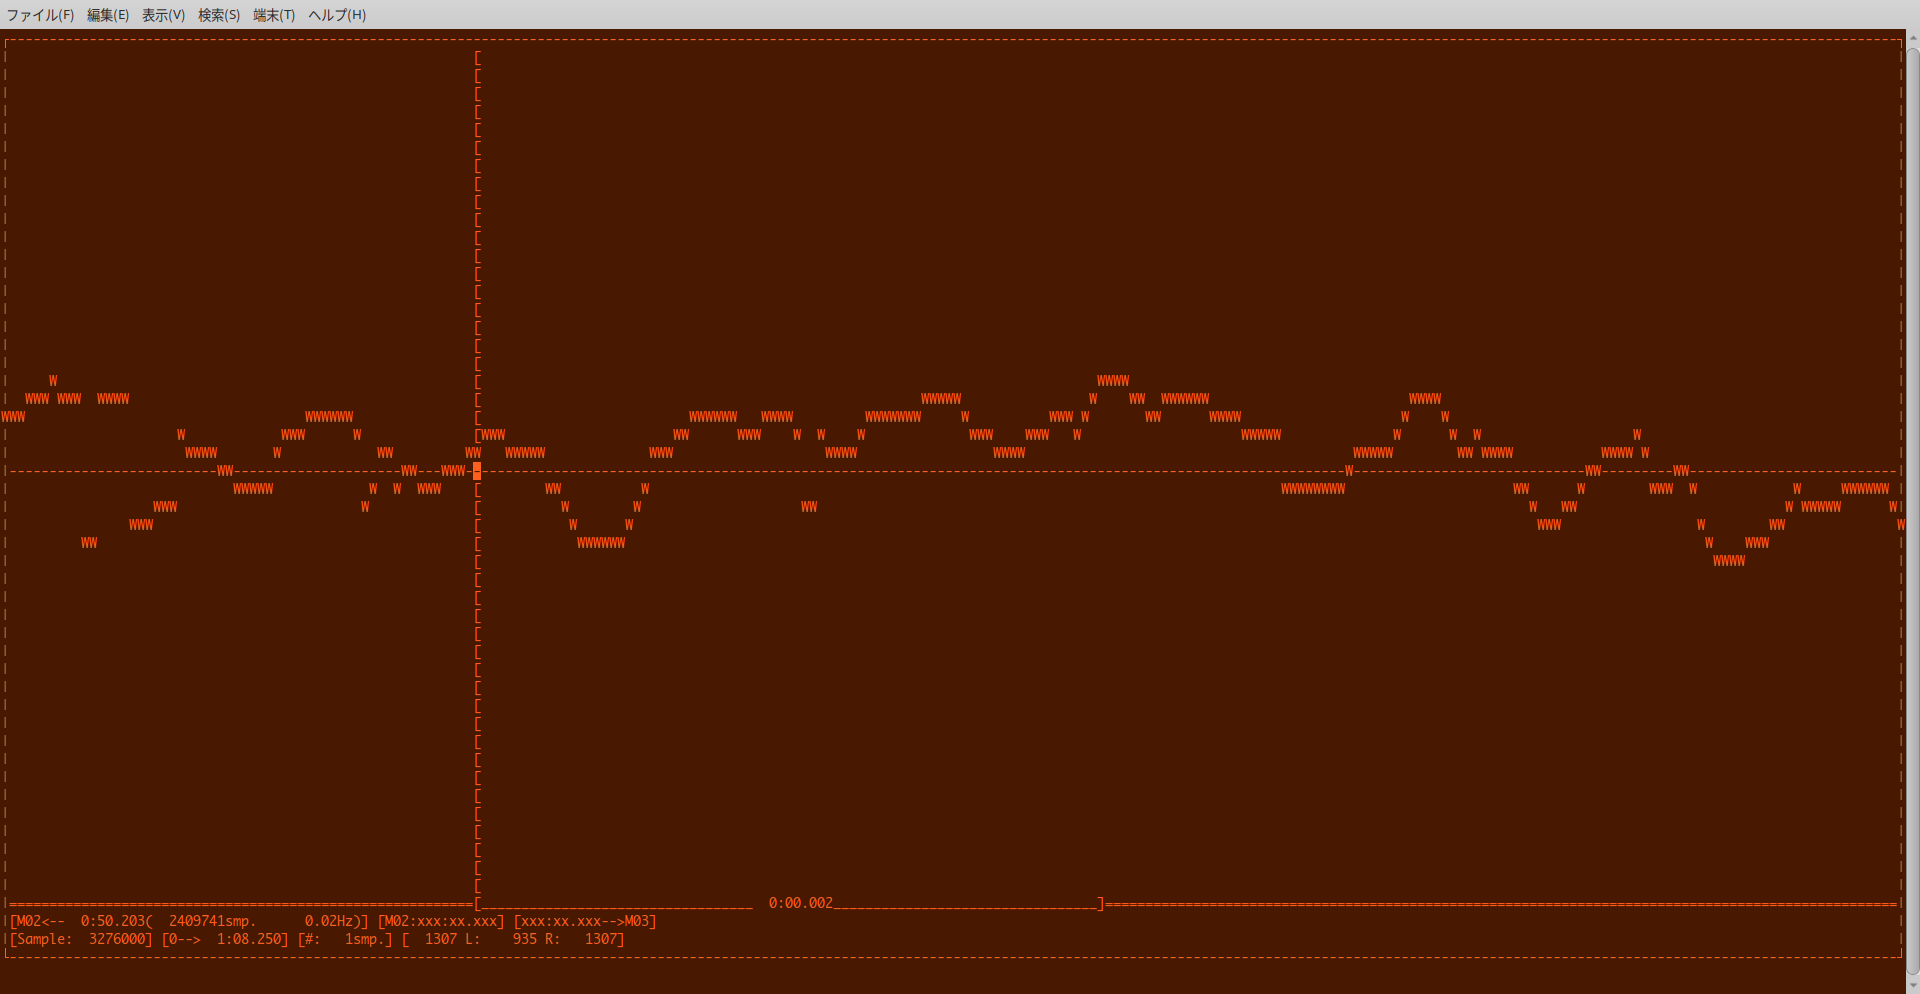The height and width of the screenshot is (994, 1920).
Task: Click the [xxx:xx.xxx-->M03] next marker field
Action: tap(585, 921)
